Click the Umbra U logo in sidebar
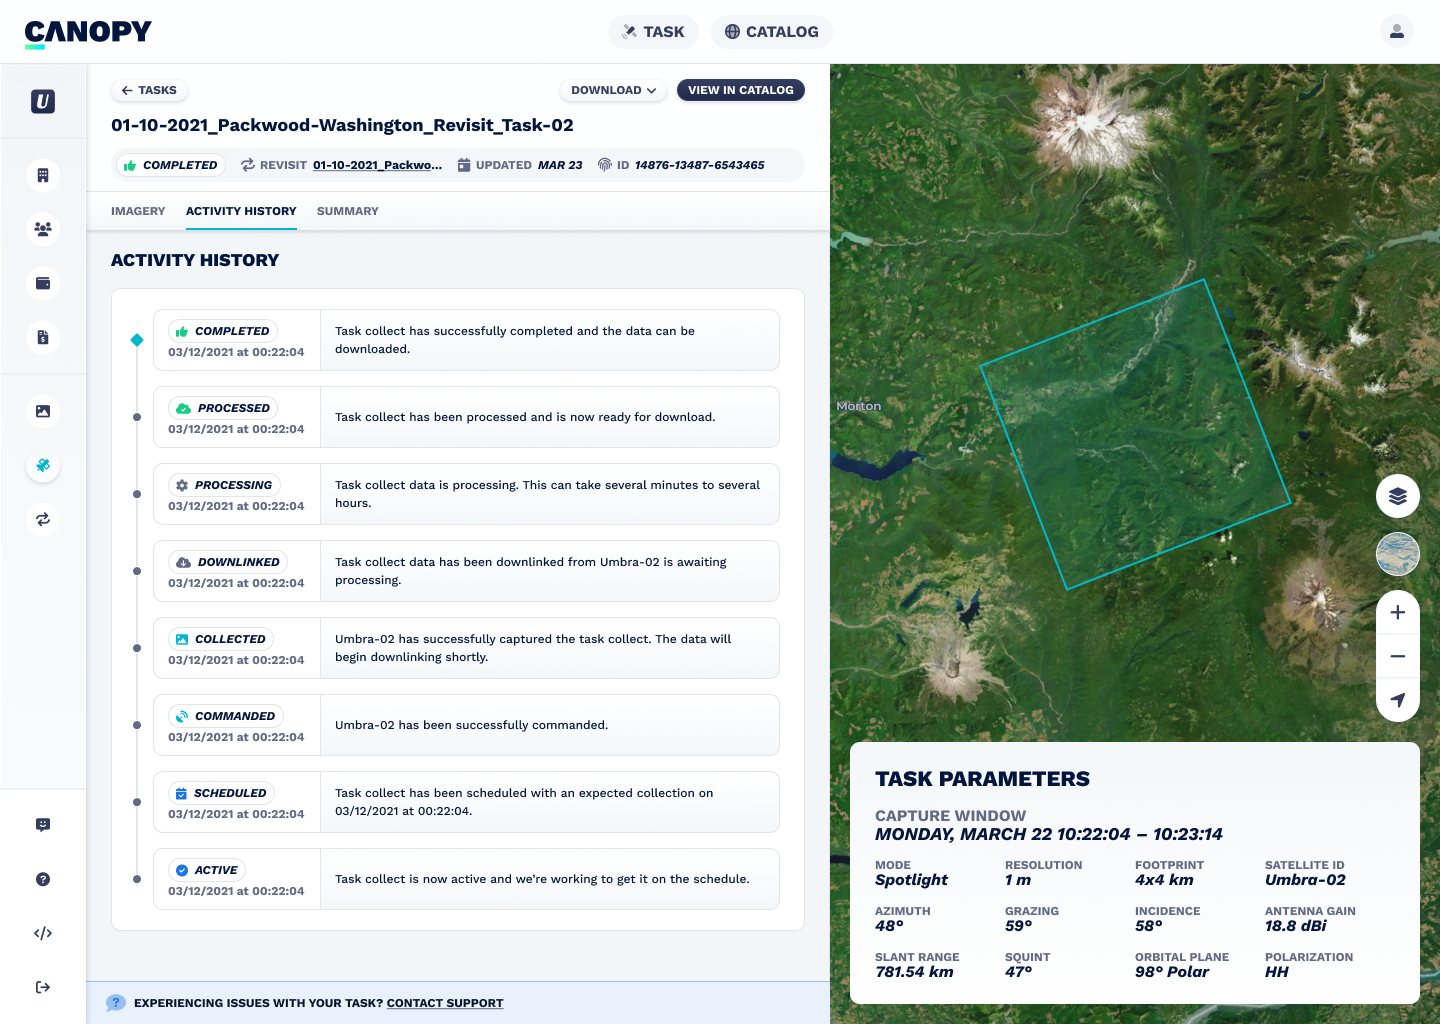This screenshot has height=1024, width=1440. click(43, 101)
